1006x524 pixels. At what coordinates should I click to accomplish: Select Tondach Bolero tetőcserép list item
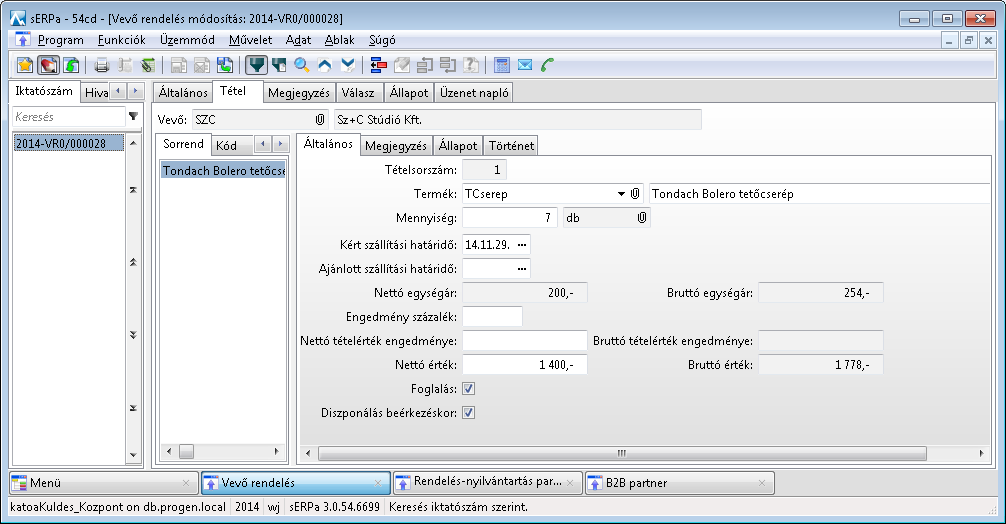pyautogui.click(x=223, y=171)
